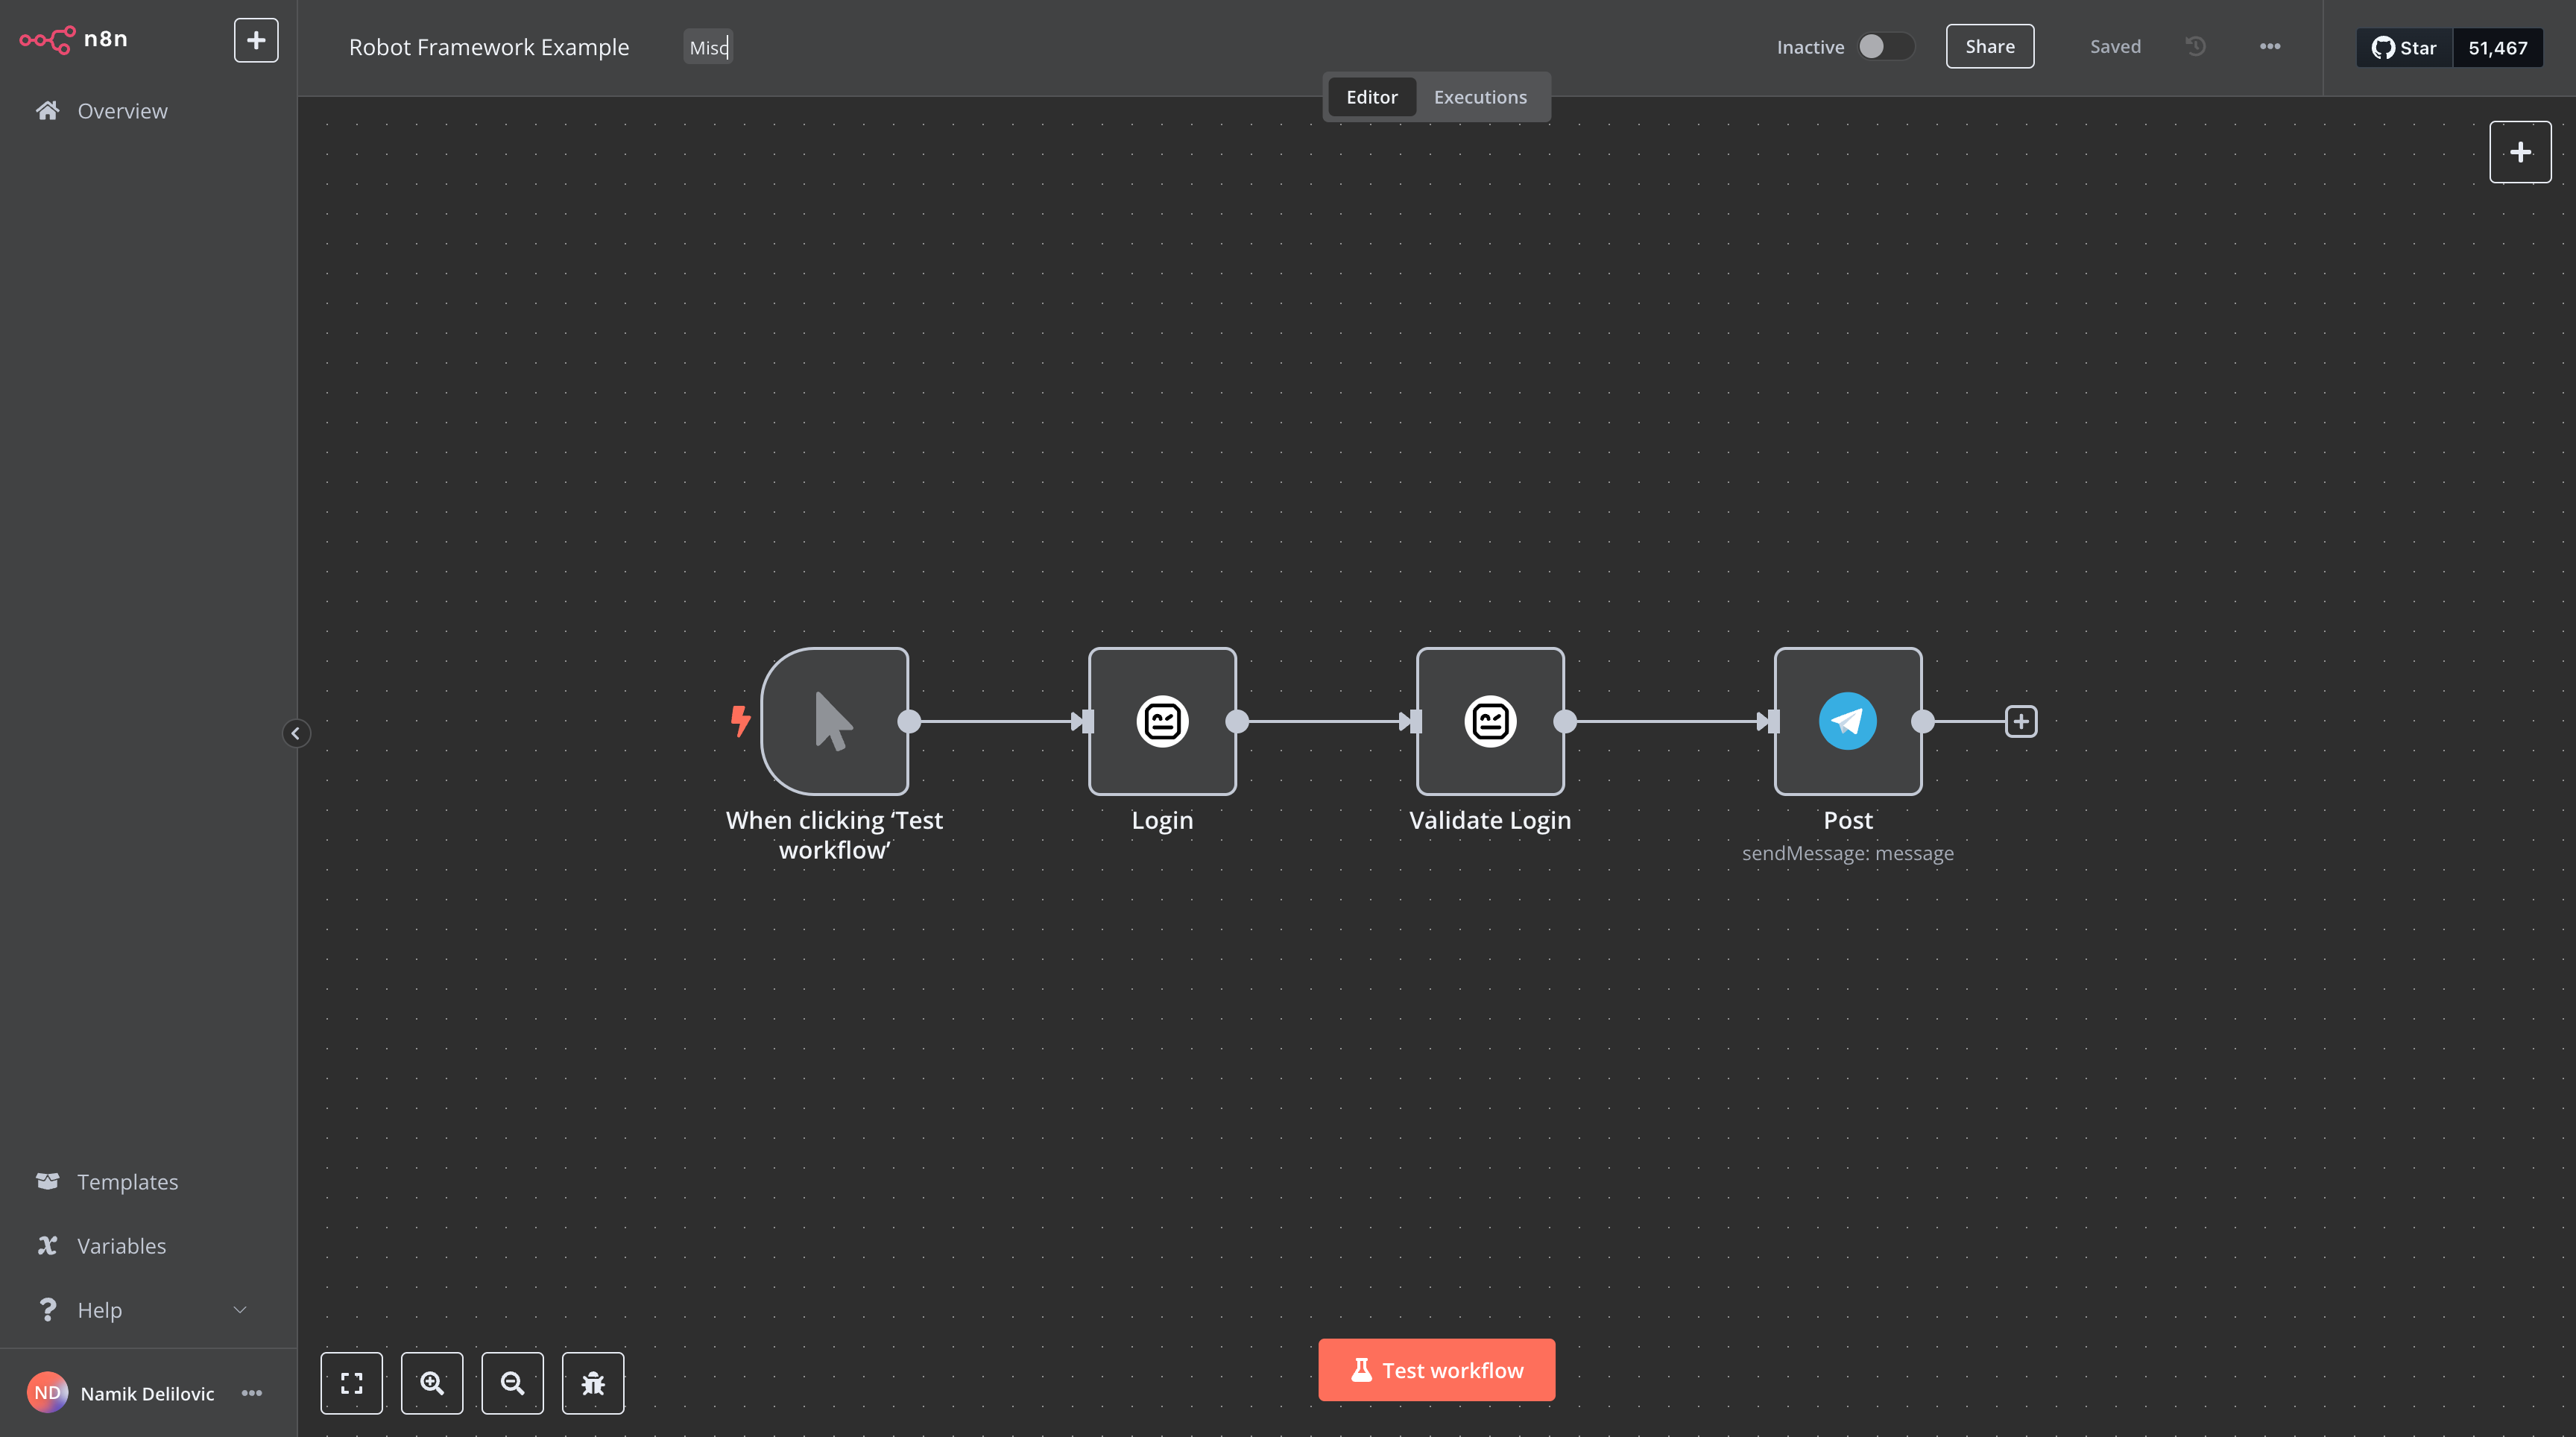Switch to the Executions tab
Image resolution: width=2576 pixels, height=1437 pixels.
click(1480, 97)
